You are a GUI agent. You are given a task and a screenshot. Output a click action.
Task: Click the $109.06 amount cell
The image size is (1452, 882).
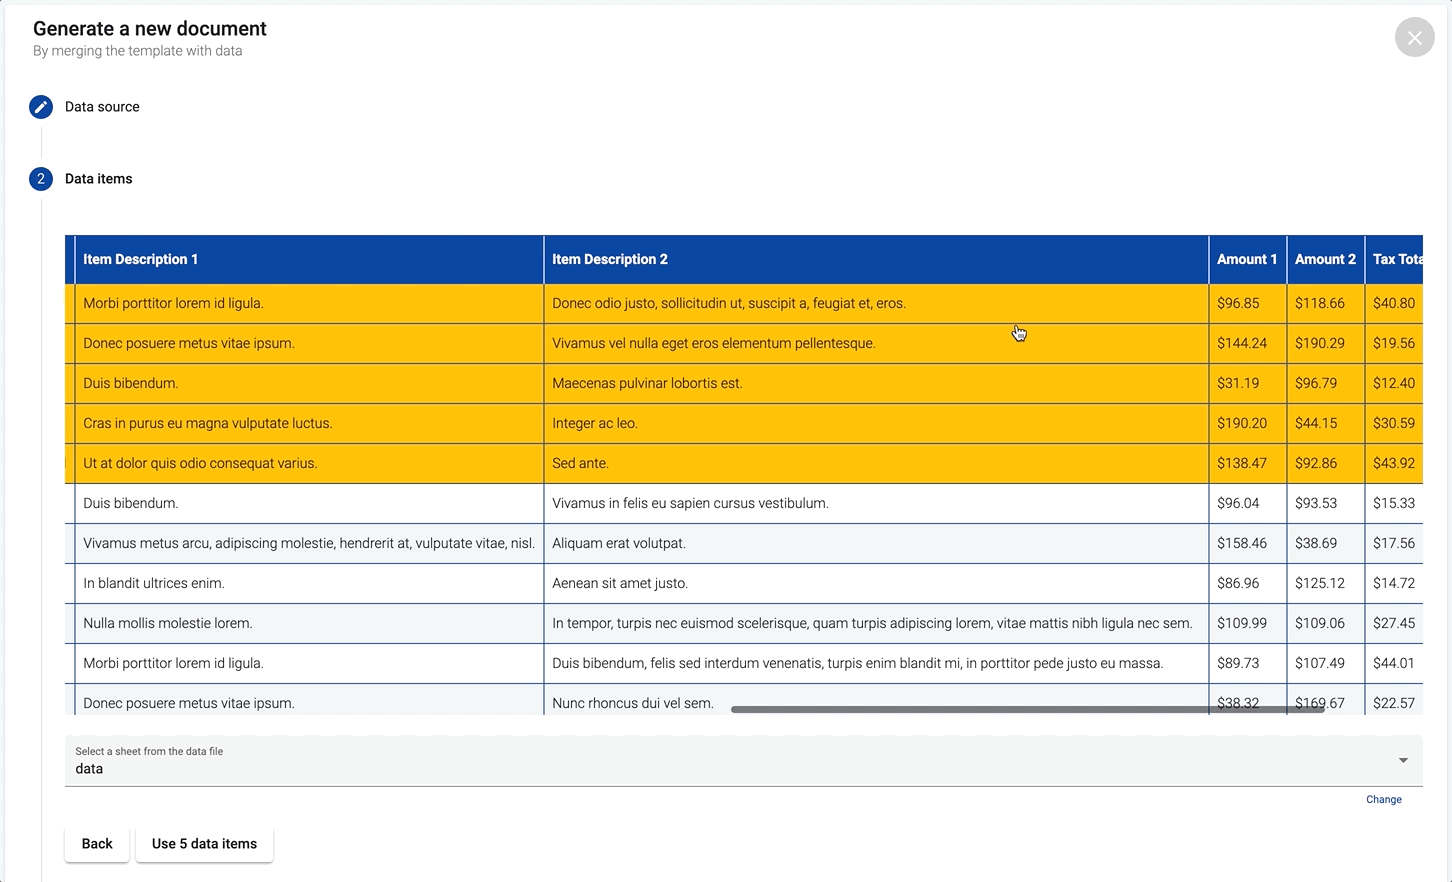(1325, 624)
